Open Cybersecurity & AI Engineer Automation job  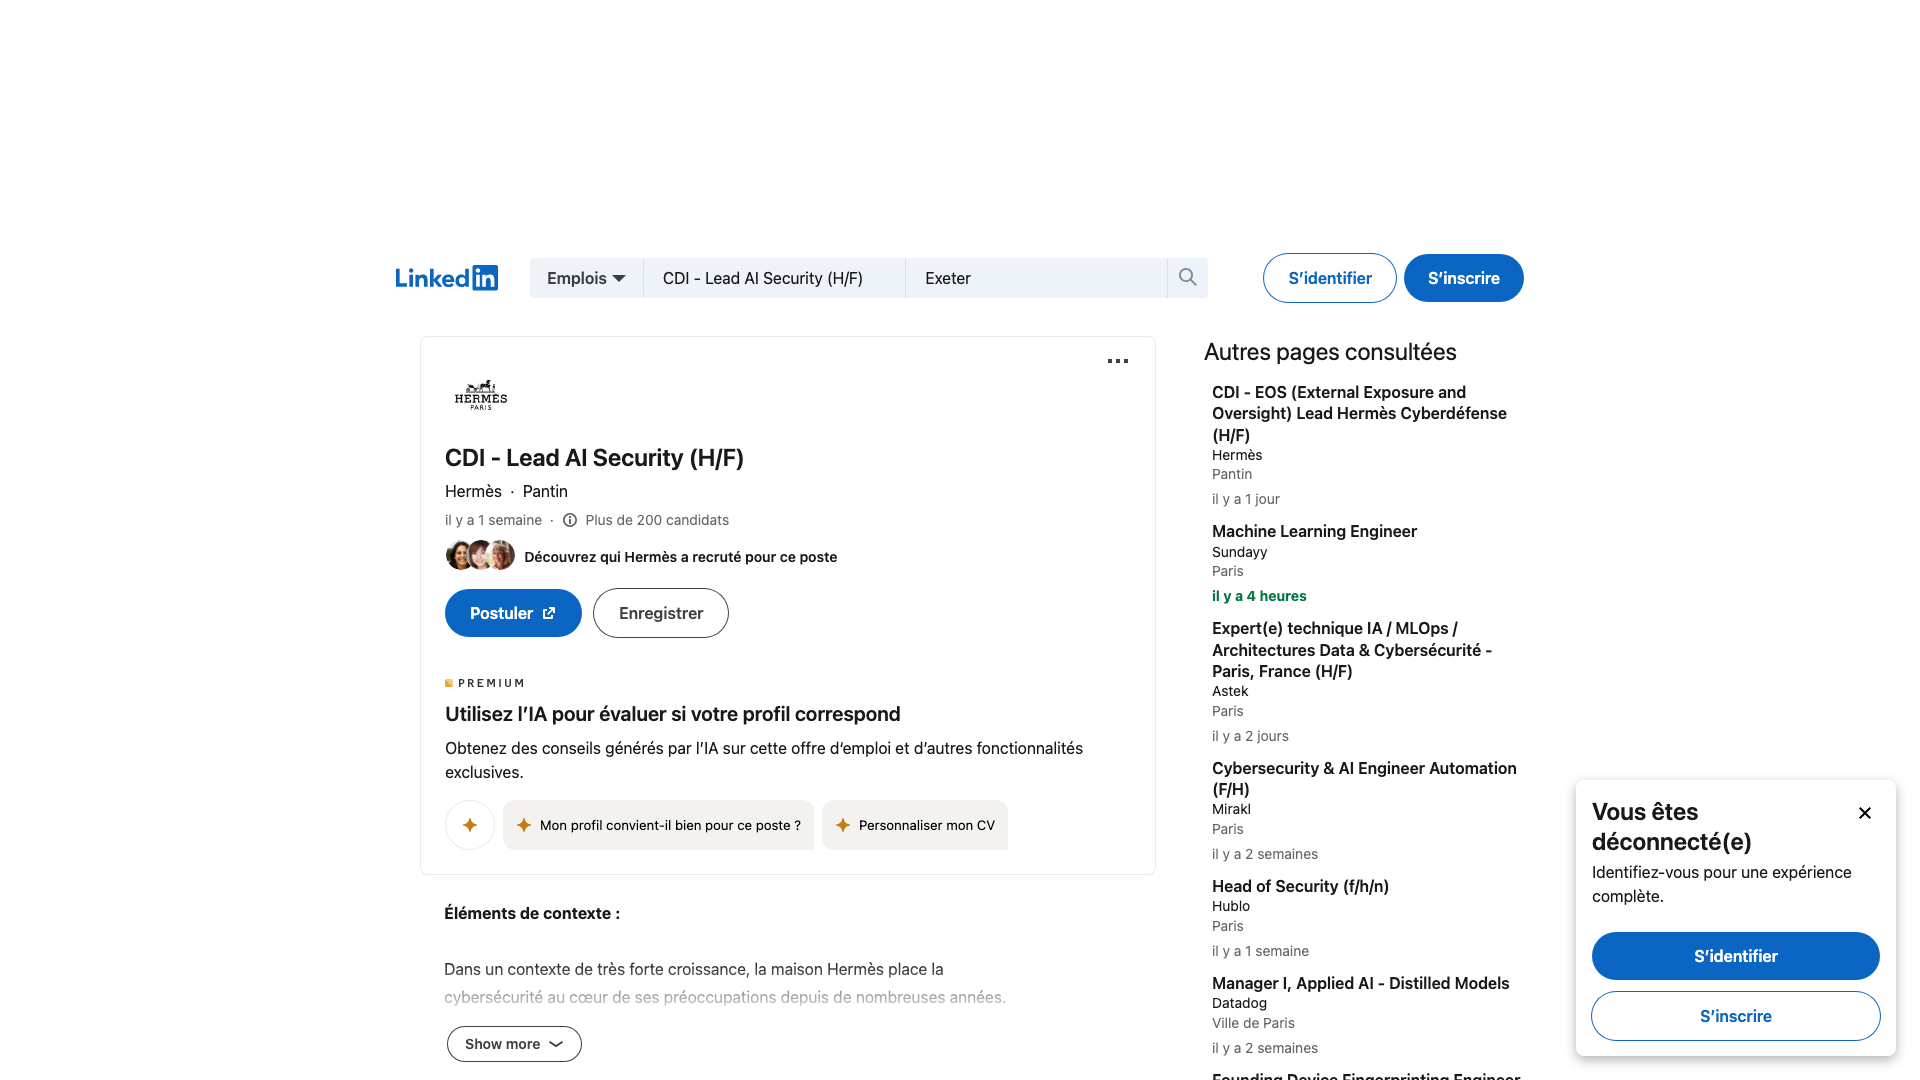(1364, 778)
